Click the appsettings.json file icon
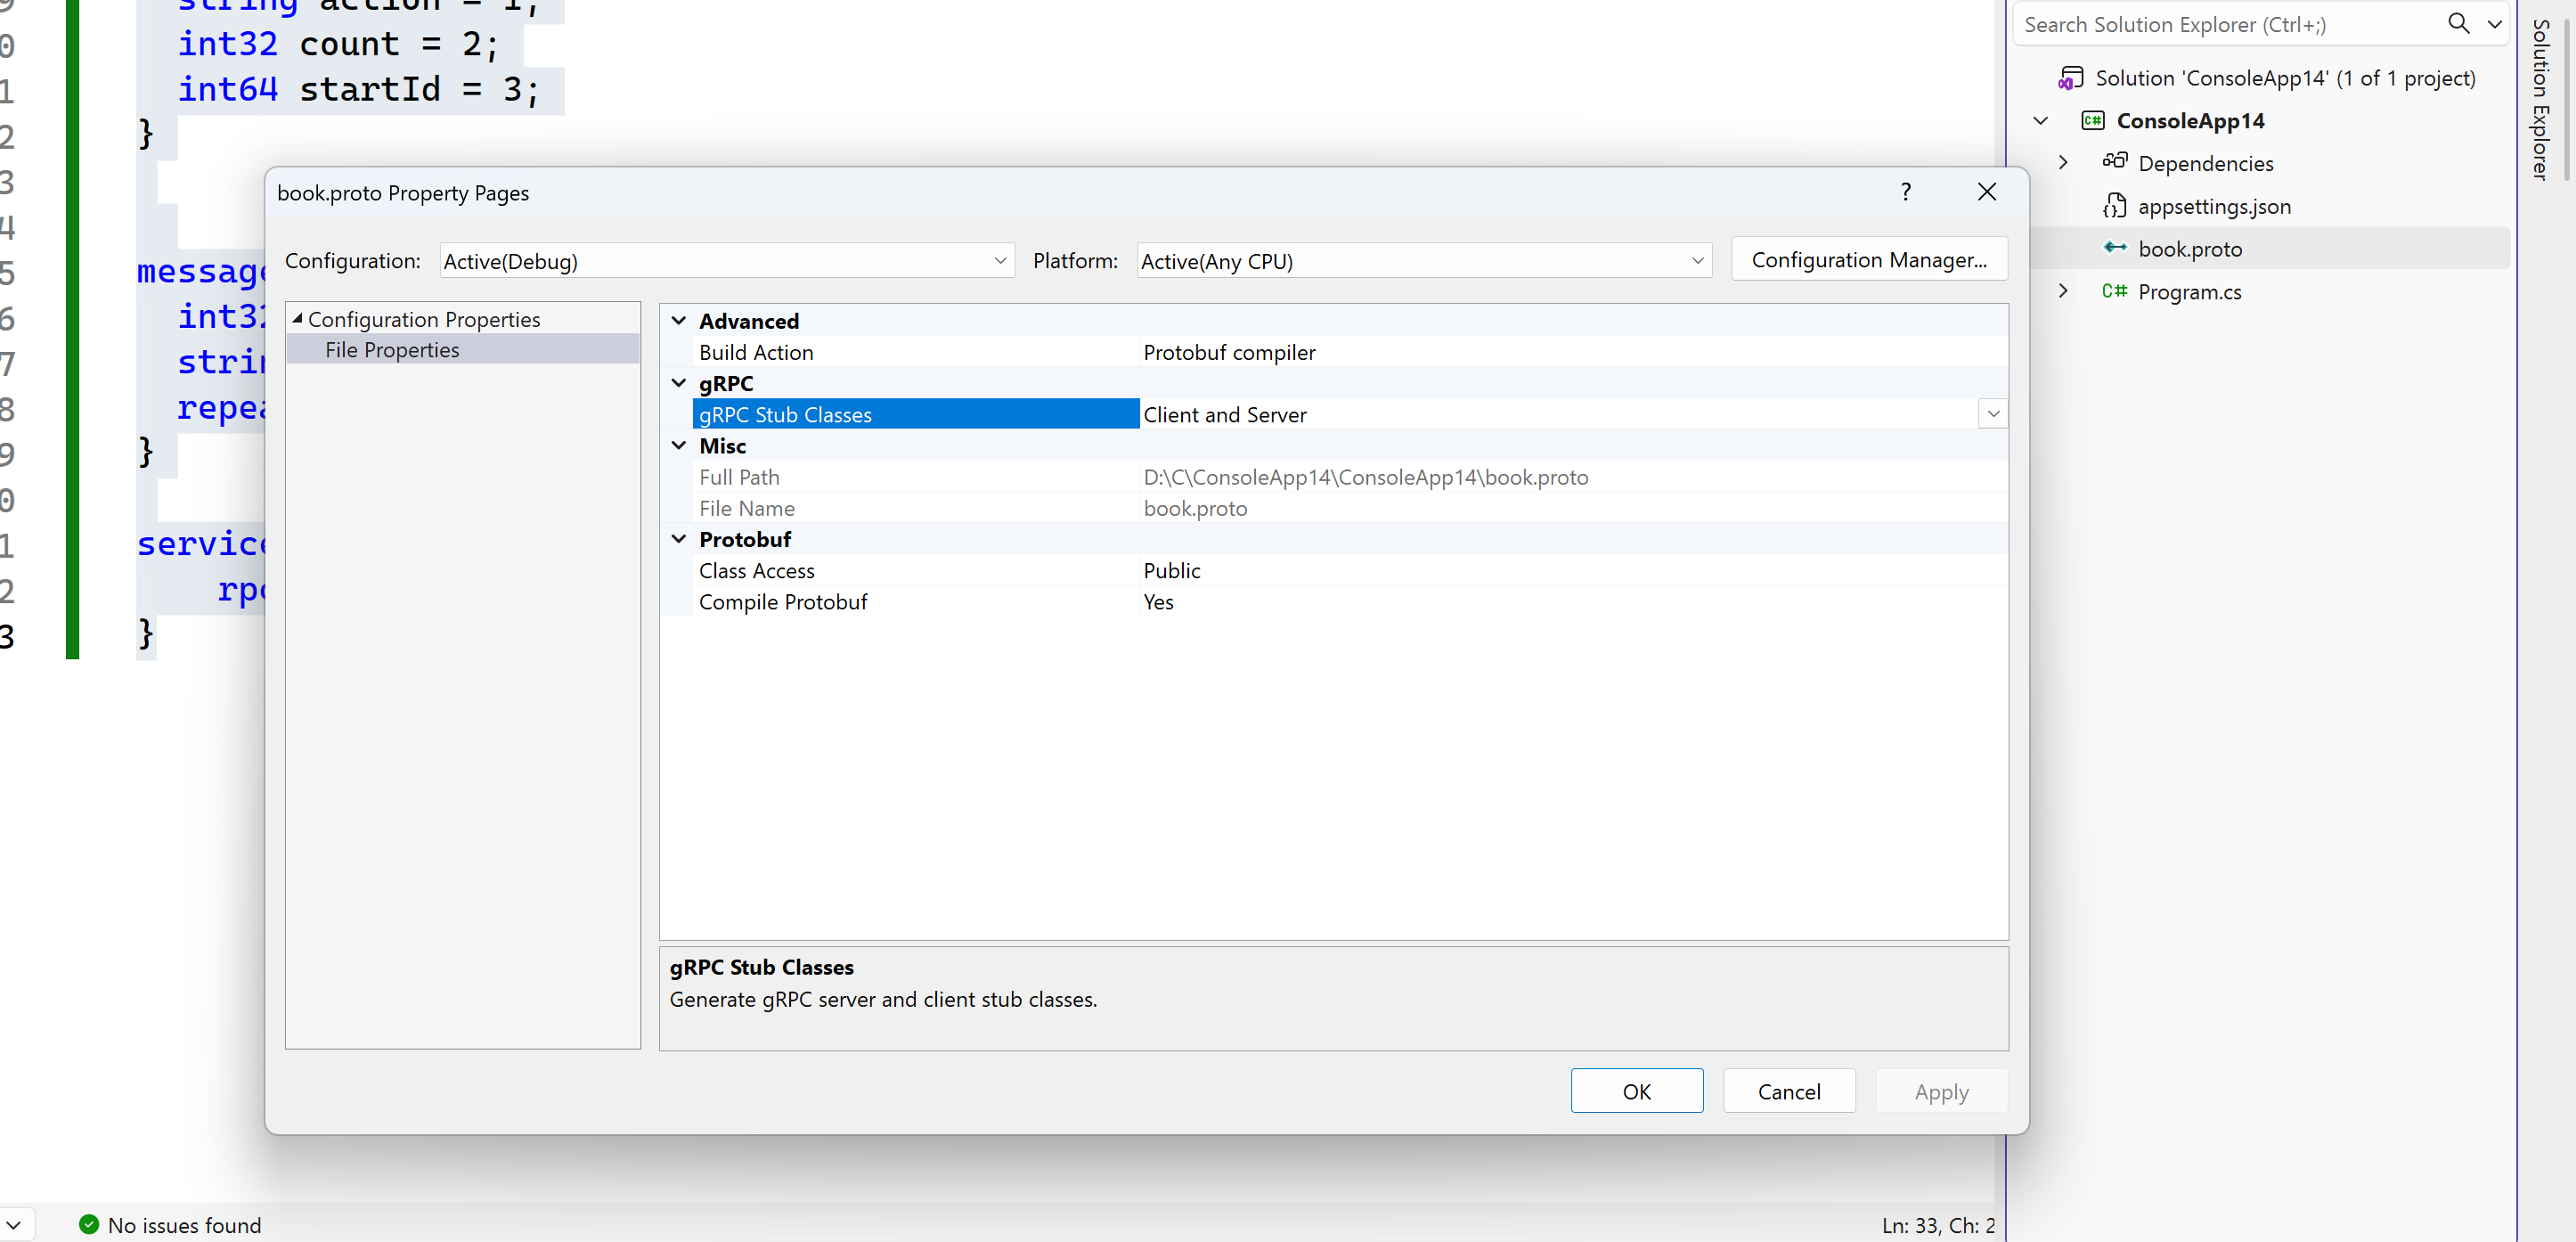The height and width of the screenshot is (1242, 2576). tap(2114, 206)
